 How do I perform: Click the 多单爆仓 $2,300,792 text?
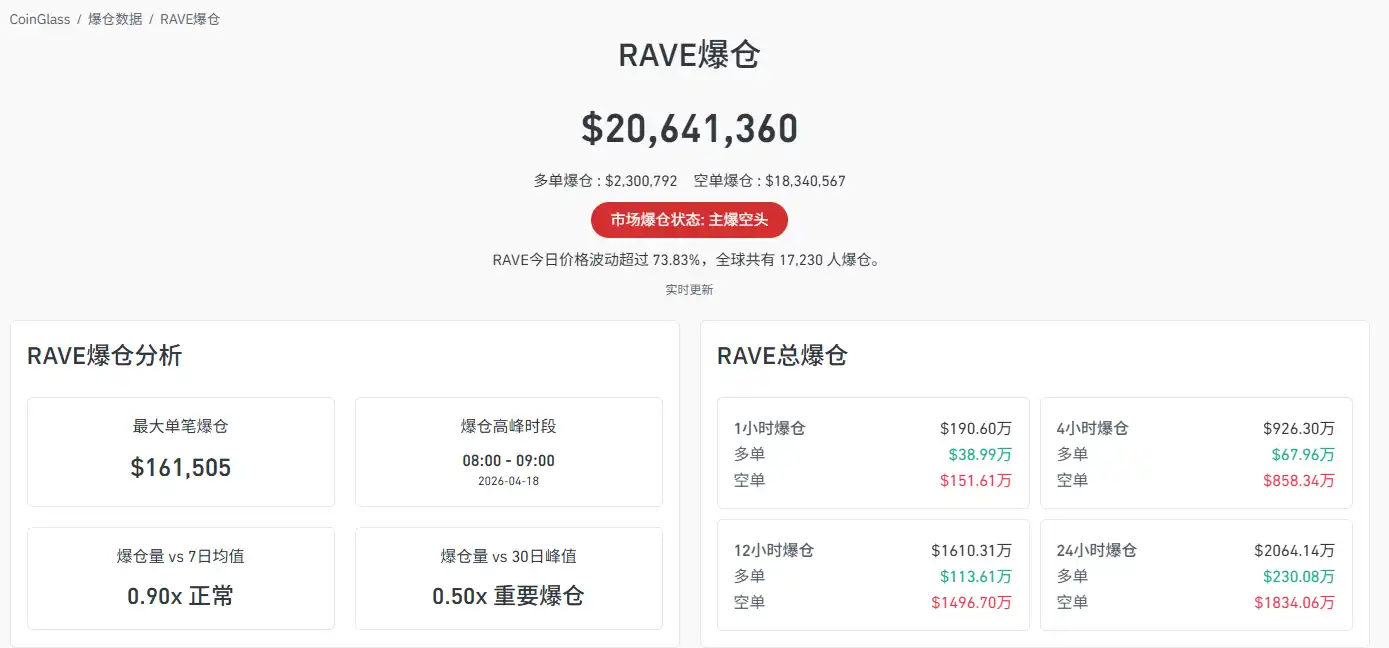click(x=605, y=181)
